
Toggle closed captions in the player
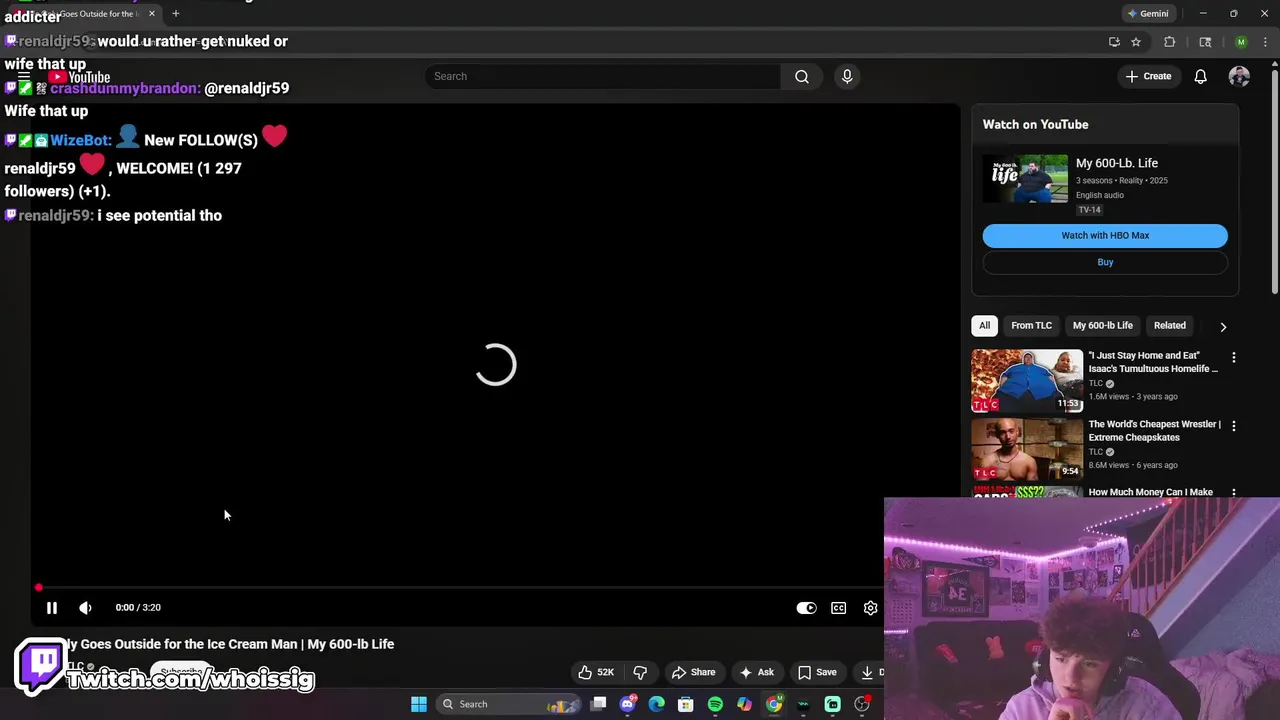[838, 608]
